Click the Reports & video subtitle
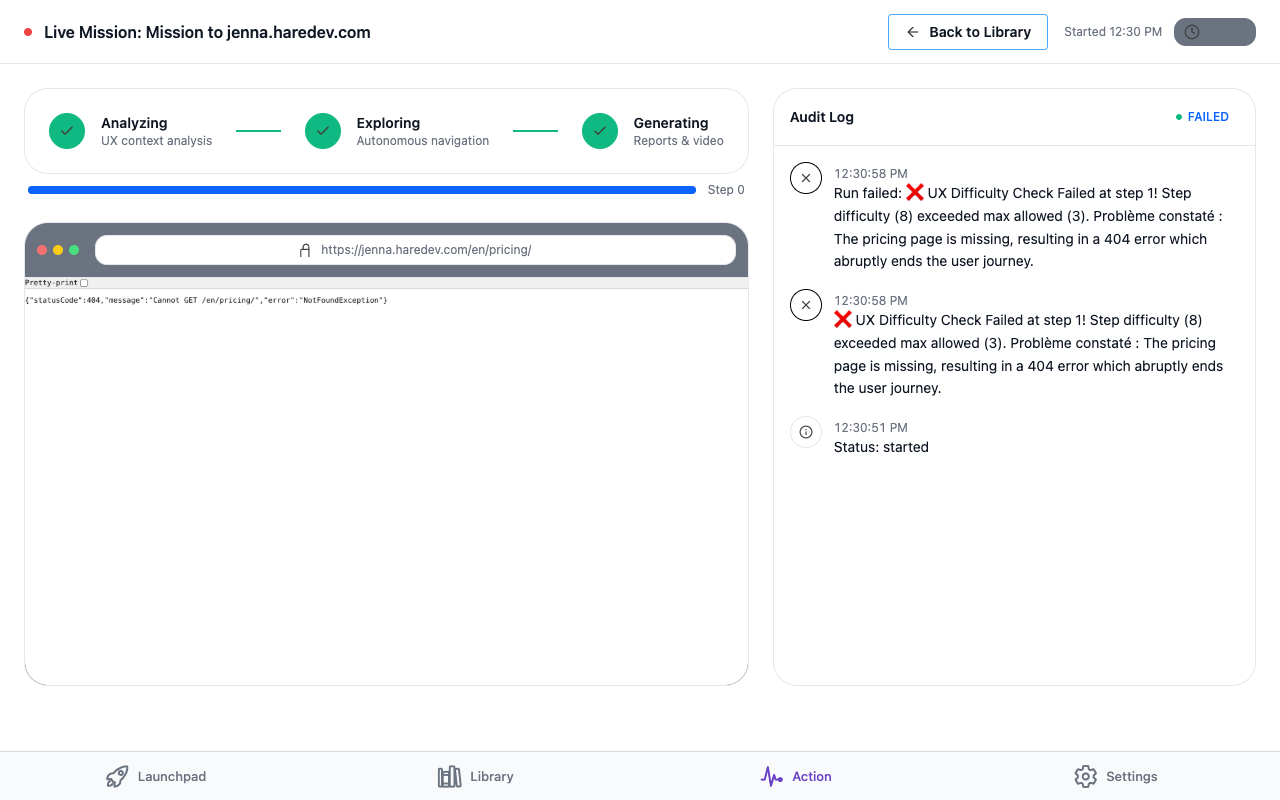The height and width of the screenshot is (800, 1280). coord(679,141)
